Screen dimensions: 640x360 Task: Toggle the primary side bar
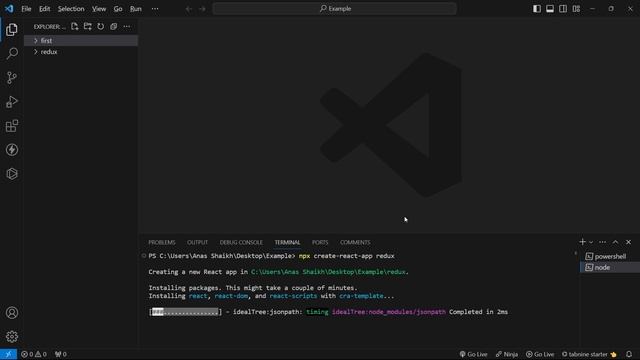[537, 9]
